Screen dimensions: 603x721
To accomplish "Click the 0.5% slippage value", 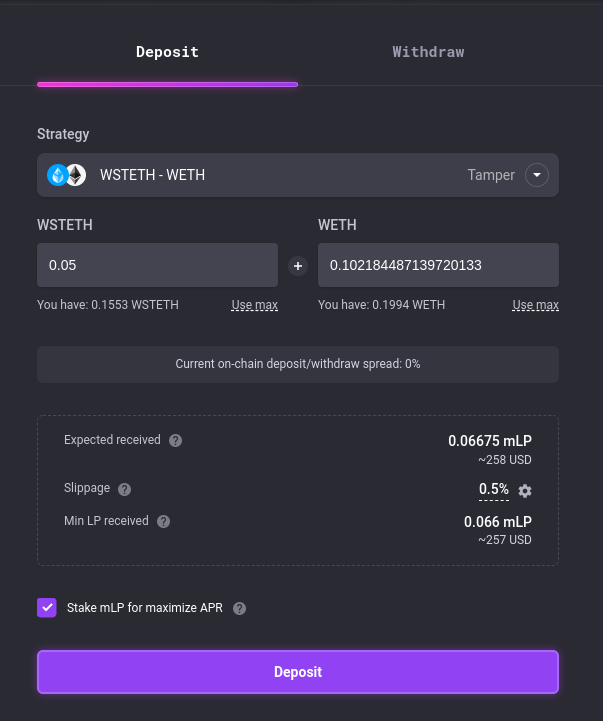I will tap(494, 489).
